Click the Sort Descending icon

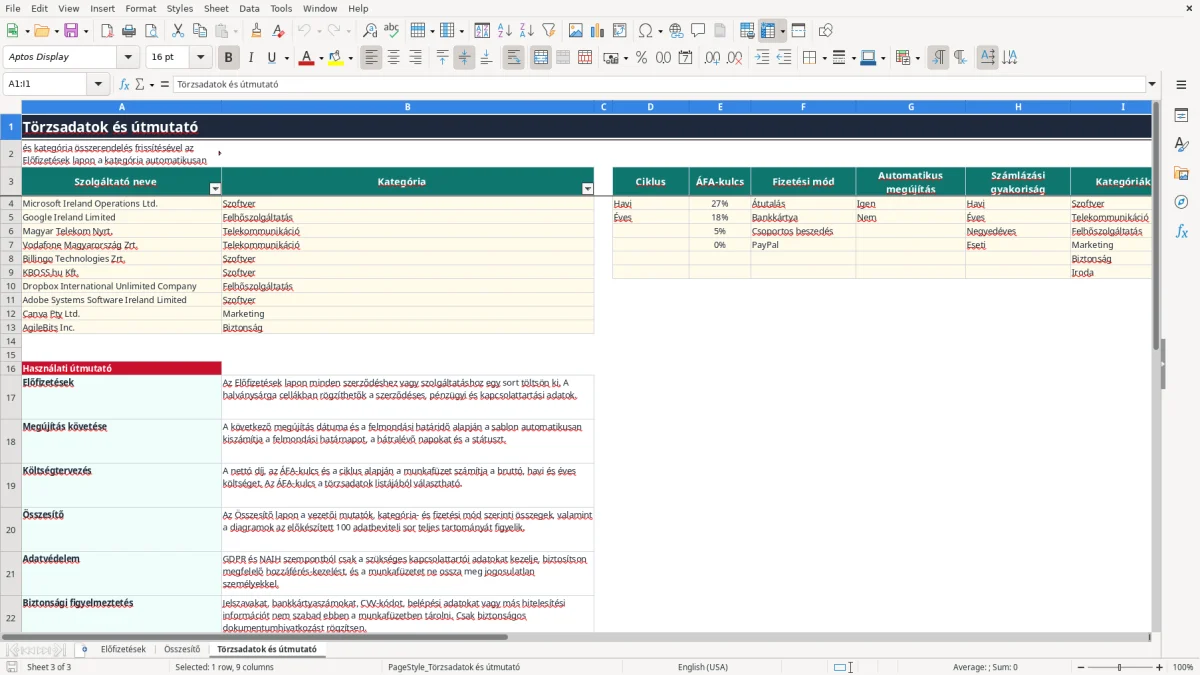point(527,31)
